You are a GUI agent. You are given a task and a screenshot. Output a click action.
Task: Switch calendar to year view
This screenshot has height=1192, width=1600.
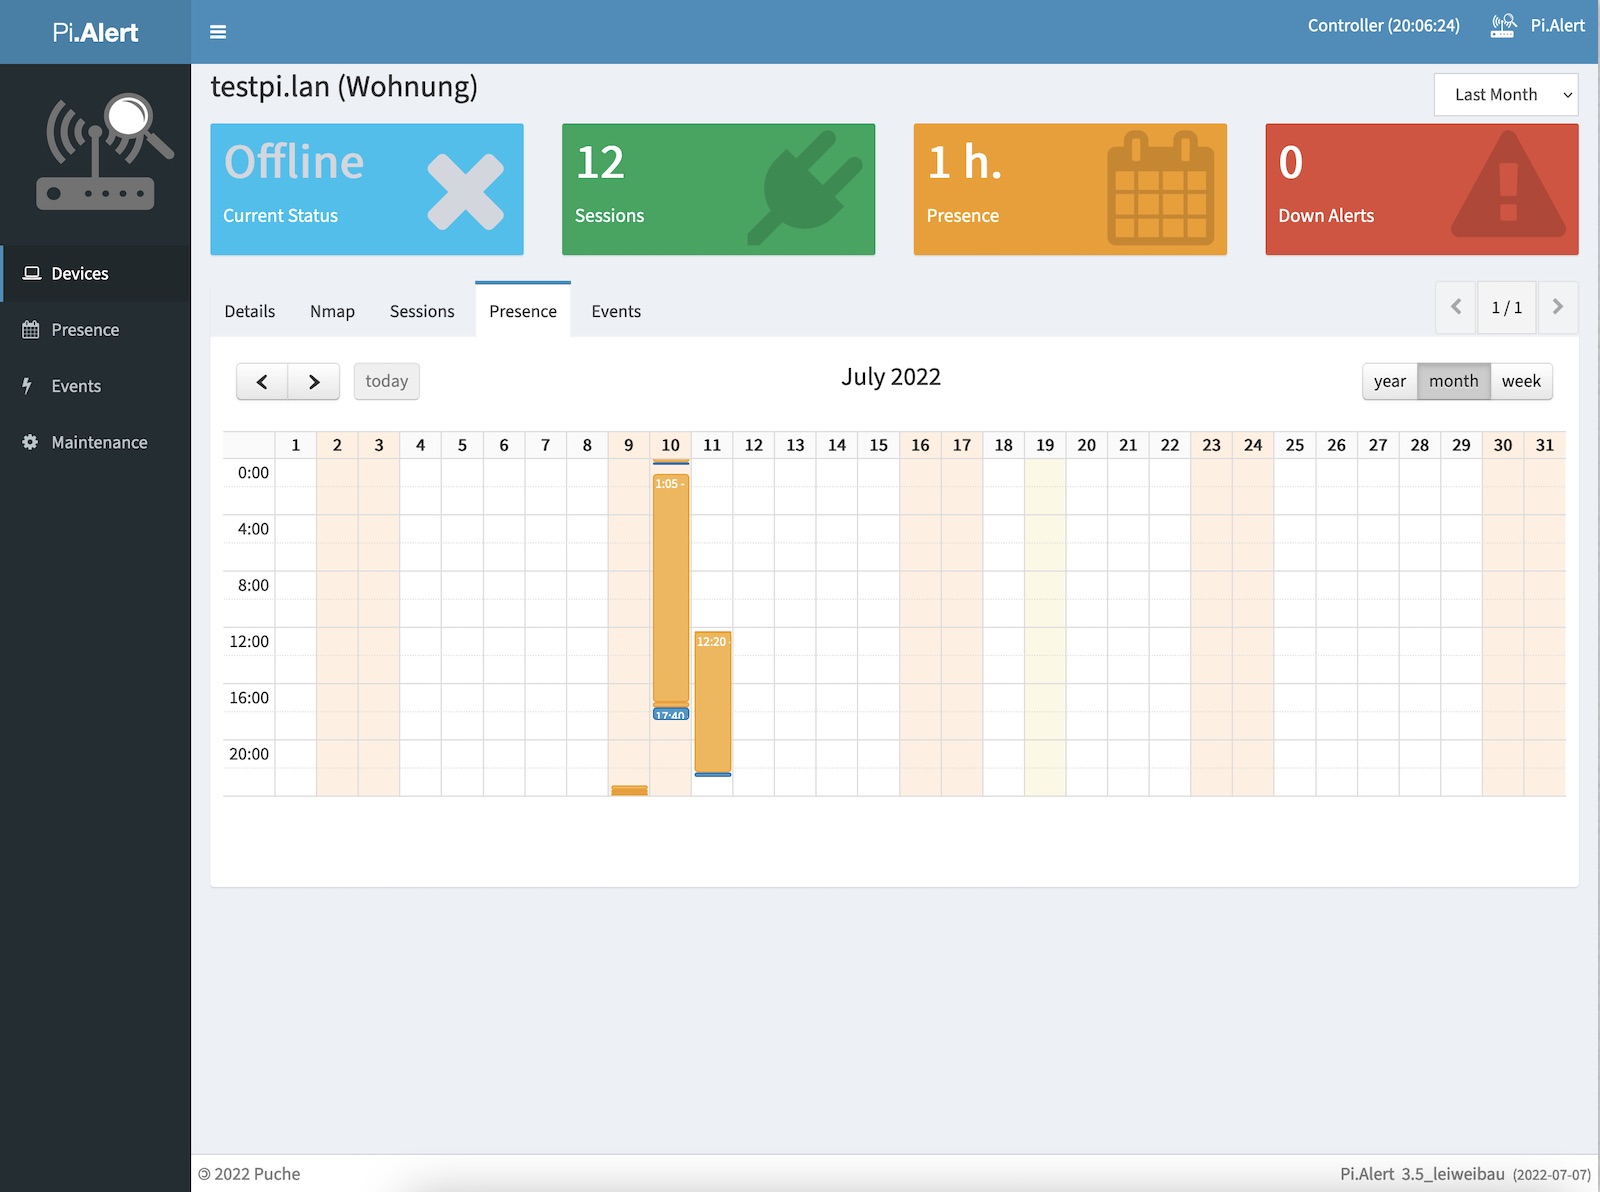tap(1389, 381)
